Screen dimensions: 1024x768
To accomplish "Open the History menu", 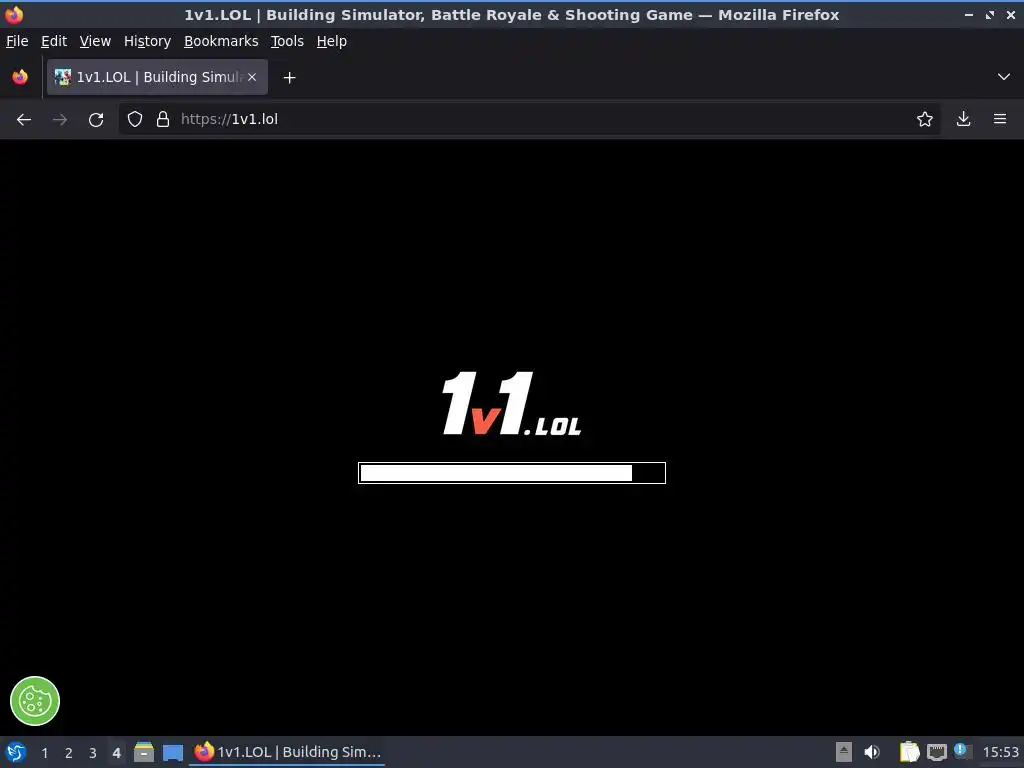I will (x=147, y=41).
